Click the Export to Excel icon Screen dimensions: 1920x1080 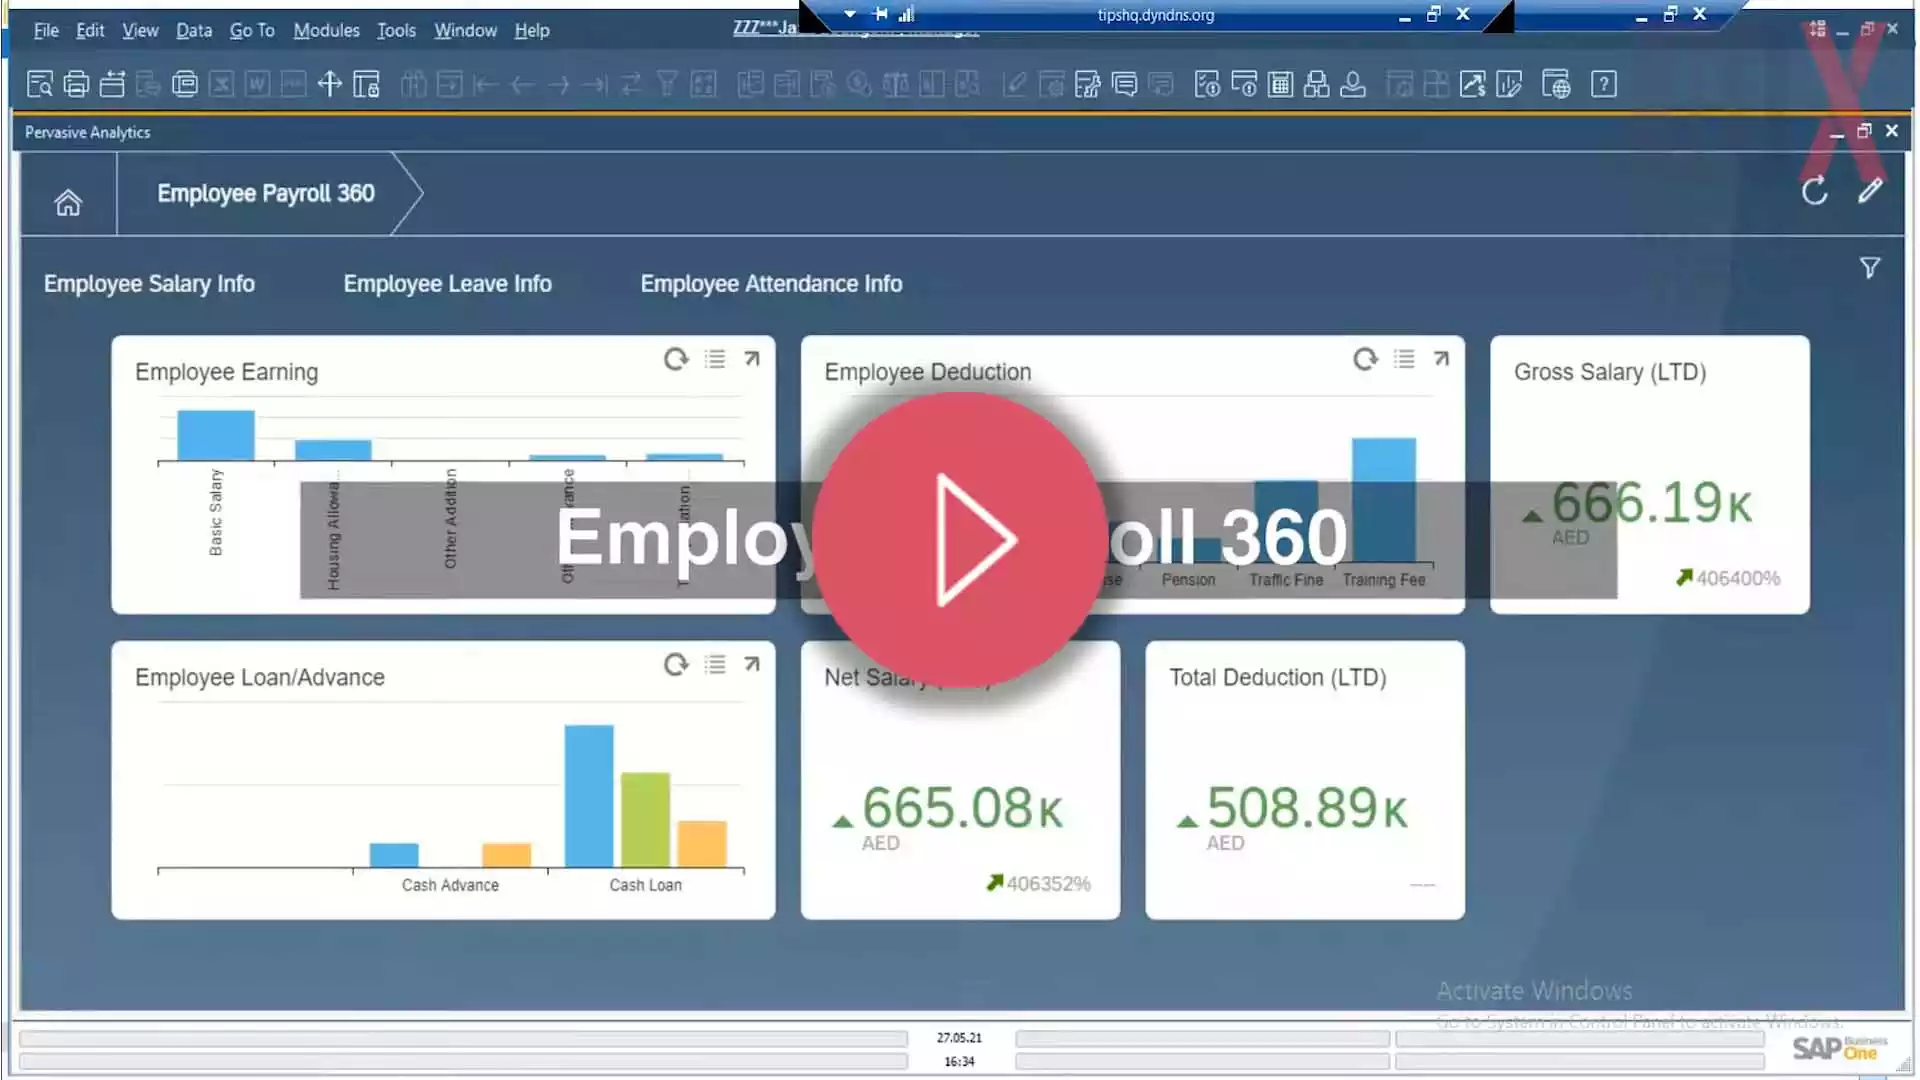pos(221,84)
